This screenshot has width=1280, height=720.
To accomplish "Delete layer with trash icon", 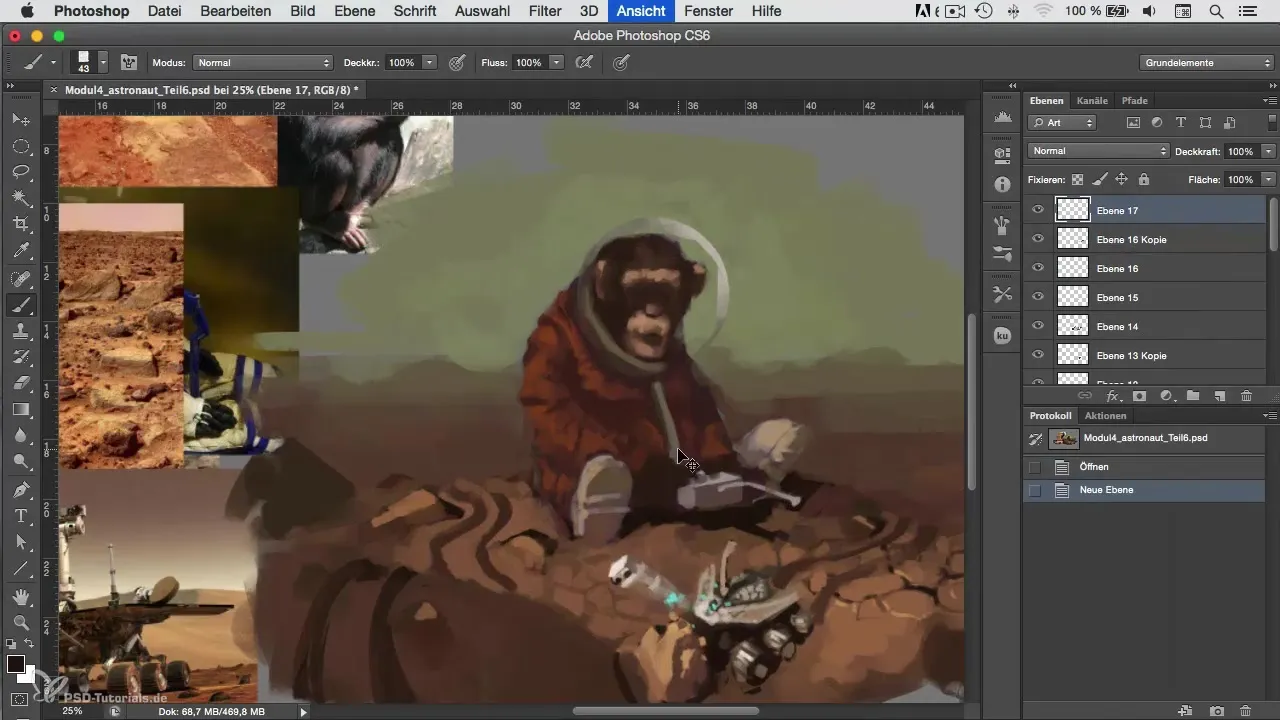I will click(x=1246, y=396).
